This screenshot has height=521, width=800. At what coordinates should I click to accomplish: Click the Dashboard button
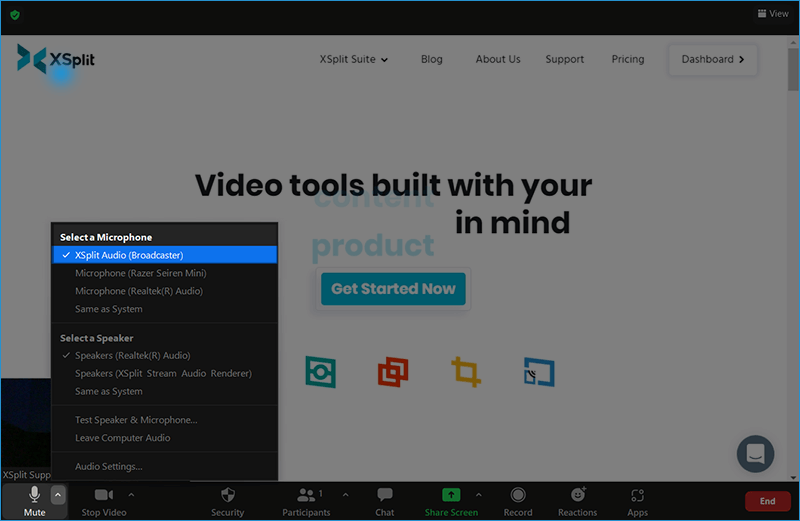click(x=713, y=60)
